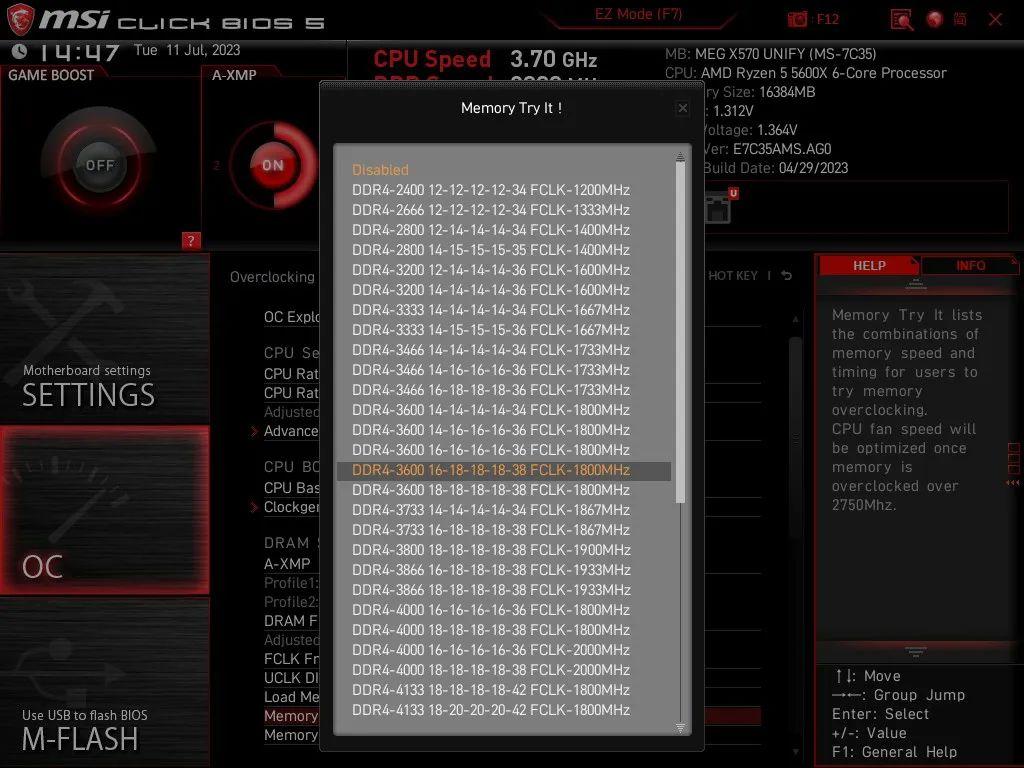
Task: Select DDR4-4000 18-18-18-18-38 FCLK-2000MHz
Action: tap(490, 670)
